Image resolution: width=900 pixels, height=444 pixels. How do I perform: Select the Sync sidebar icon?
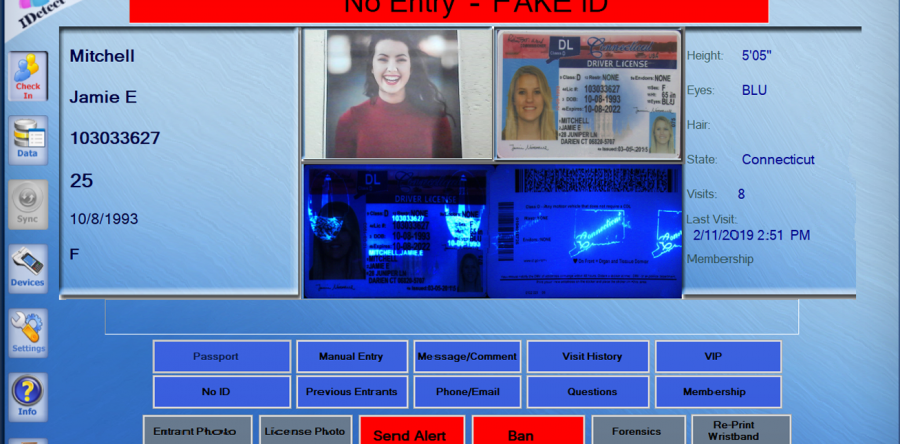[x=28, y=203]
